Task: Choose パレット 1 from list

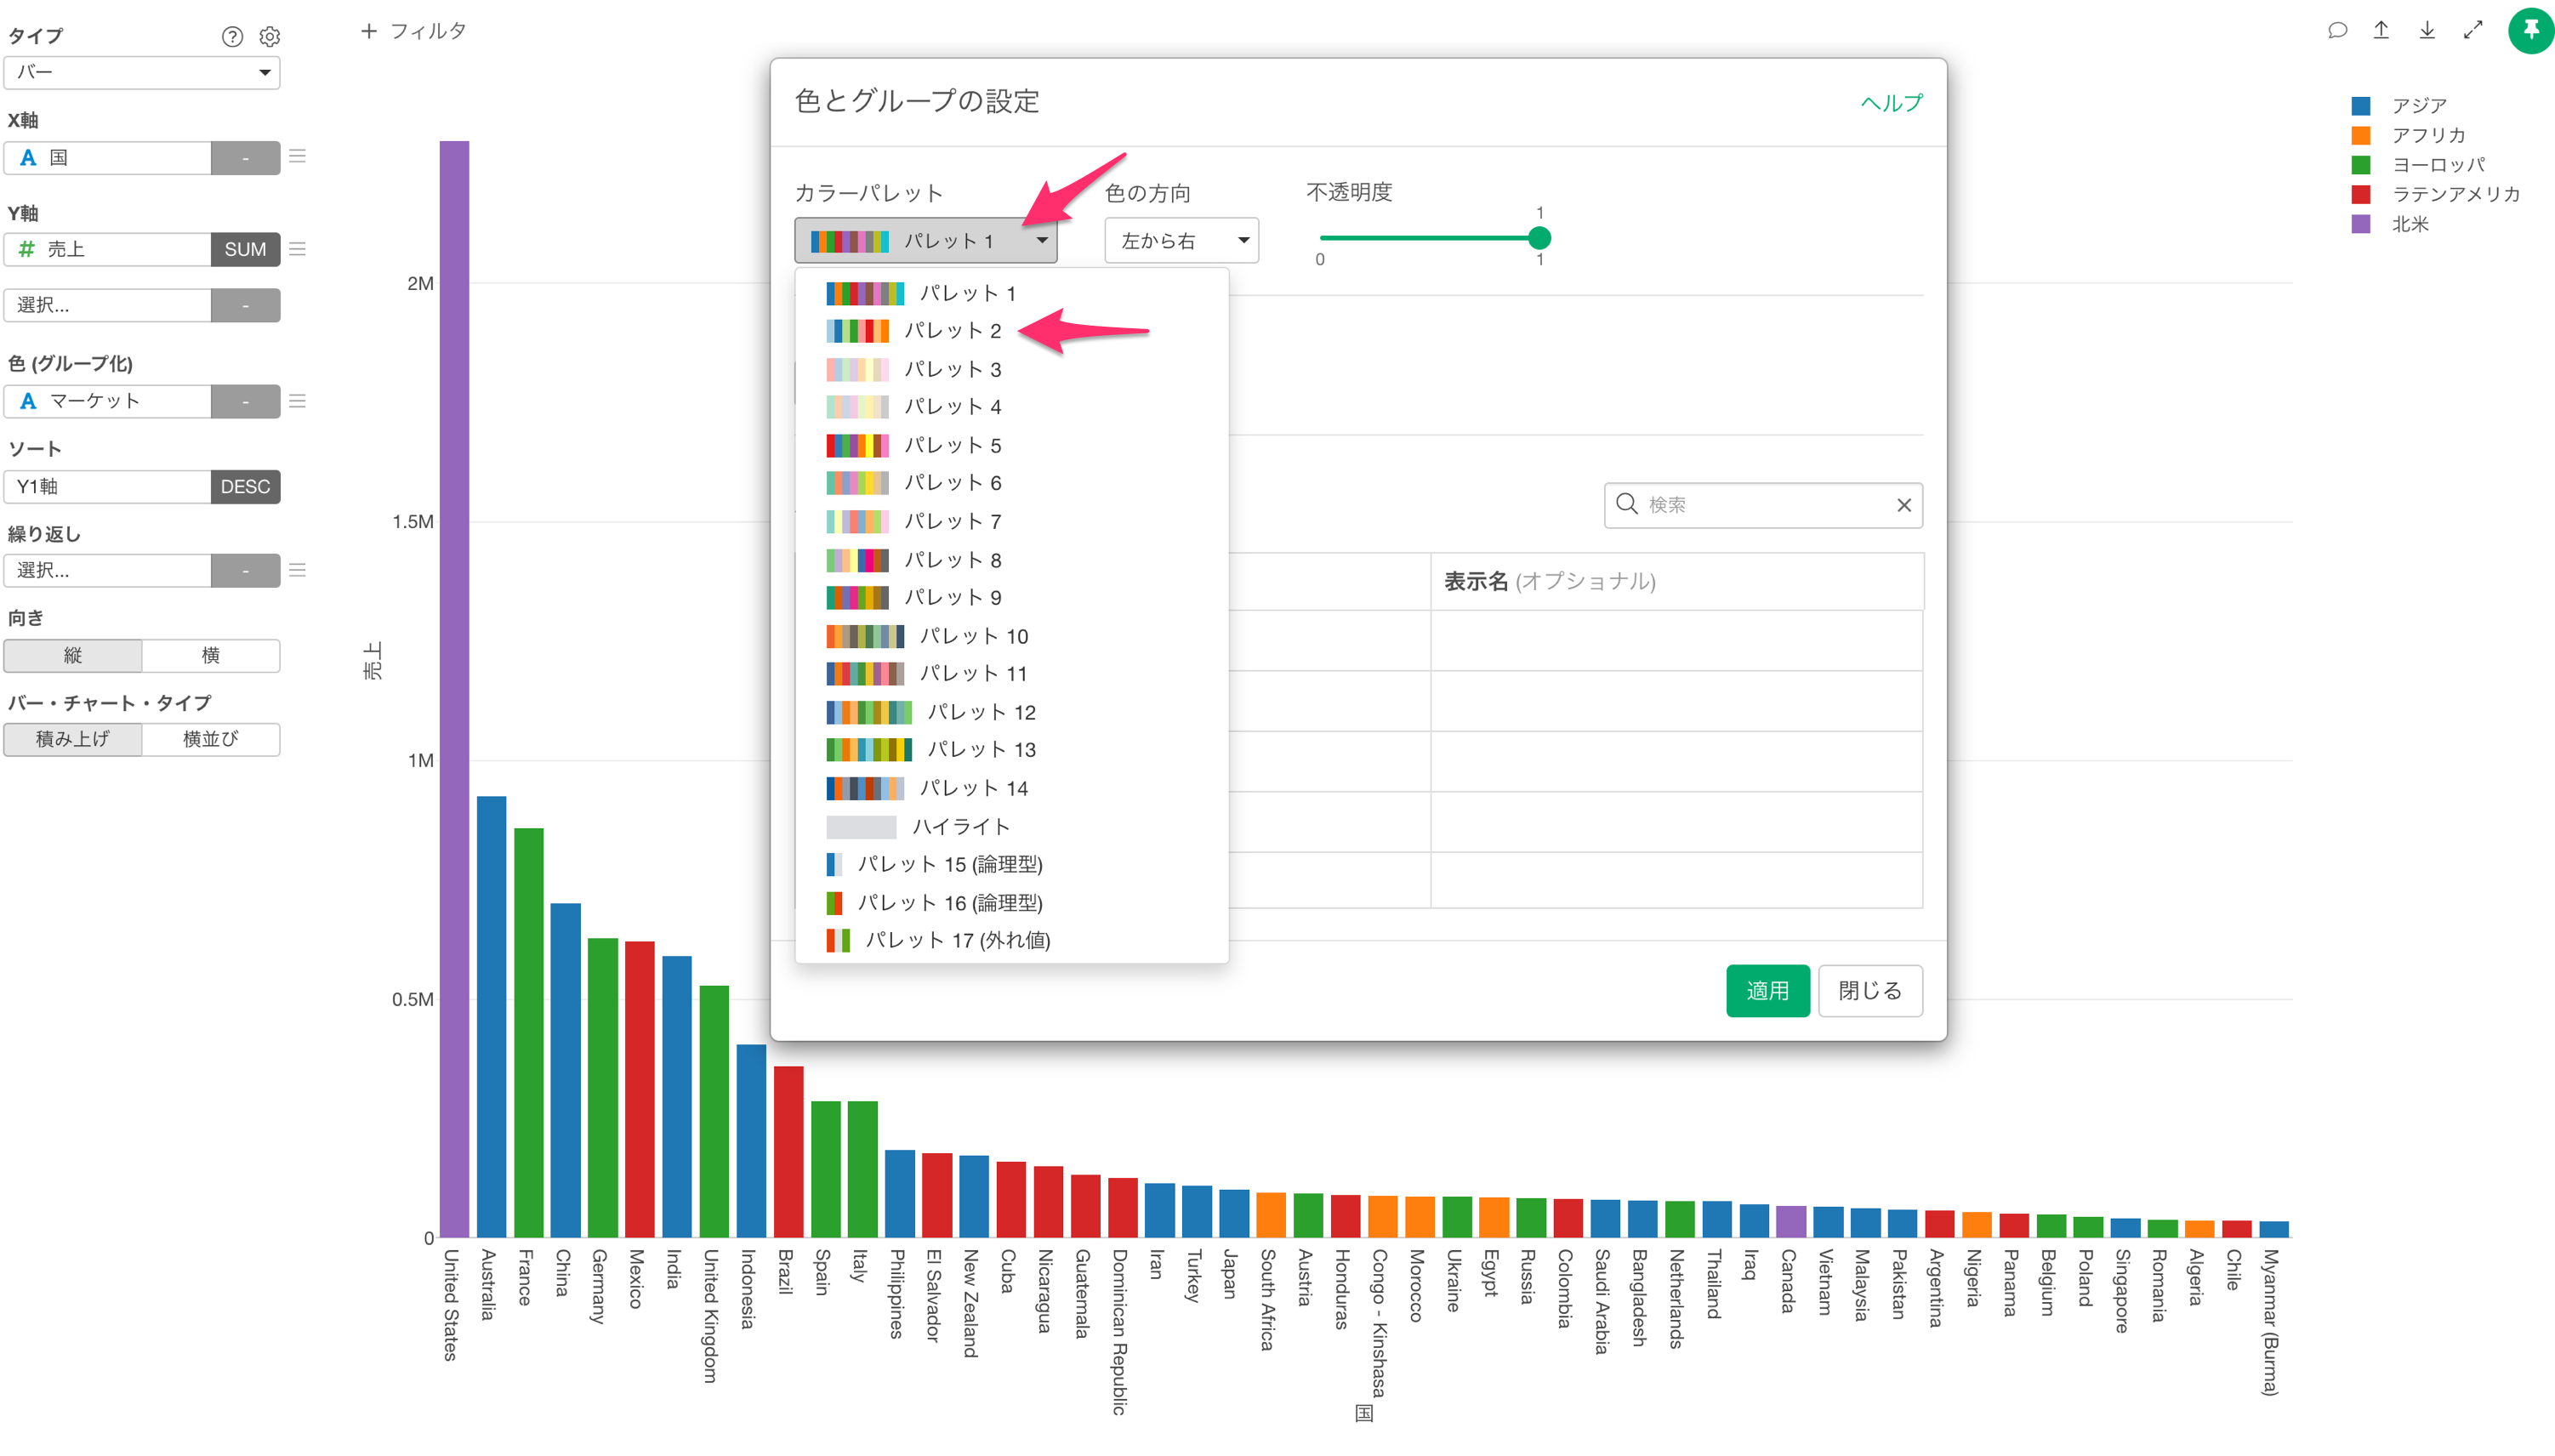Action: (1011, 293)
